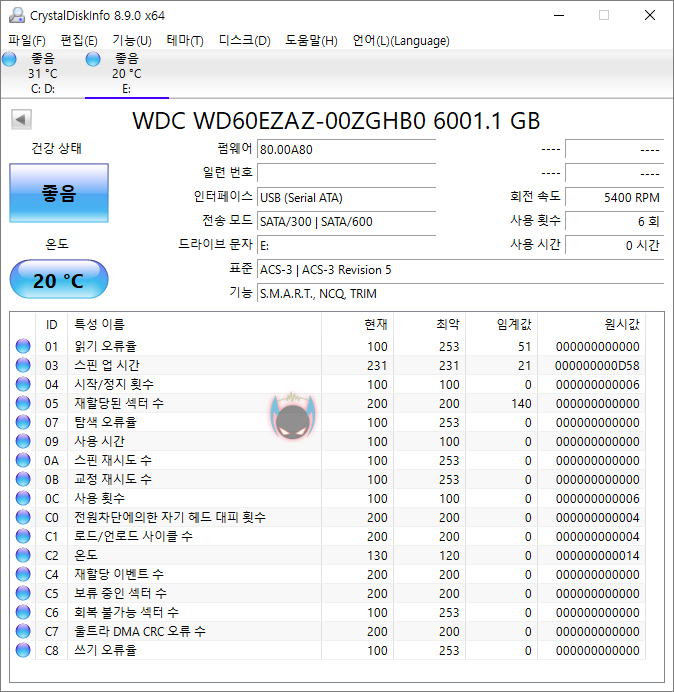Click the drive letter field E:
This screenshot has width=674, height=692.
coord(346,245)
